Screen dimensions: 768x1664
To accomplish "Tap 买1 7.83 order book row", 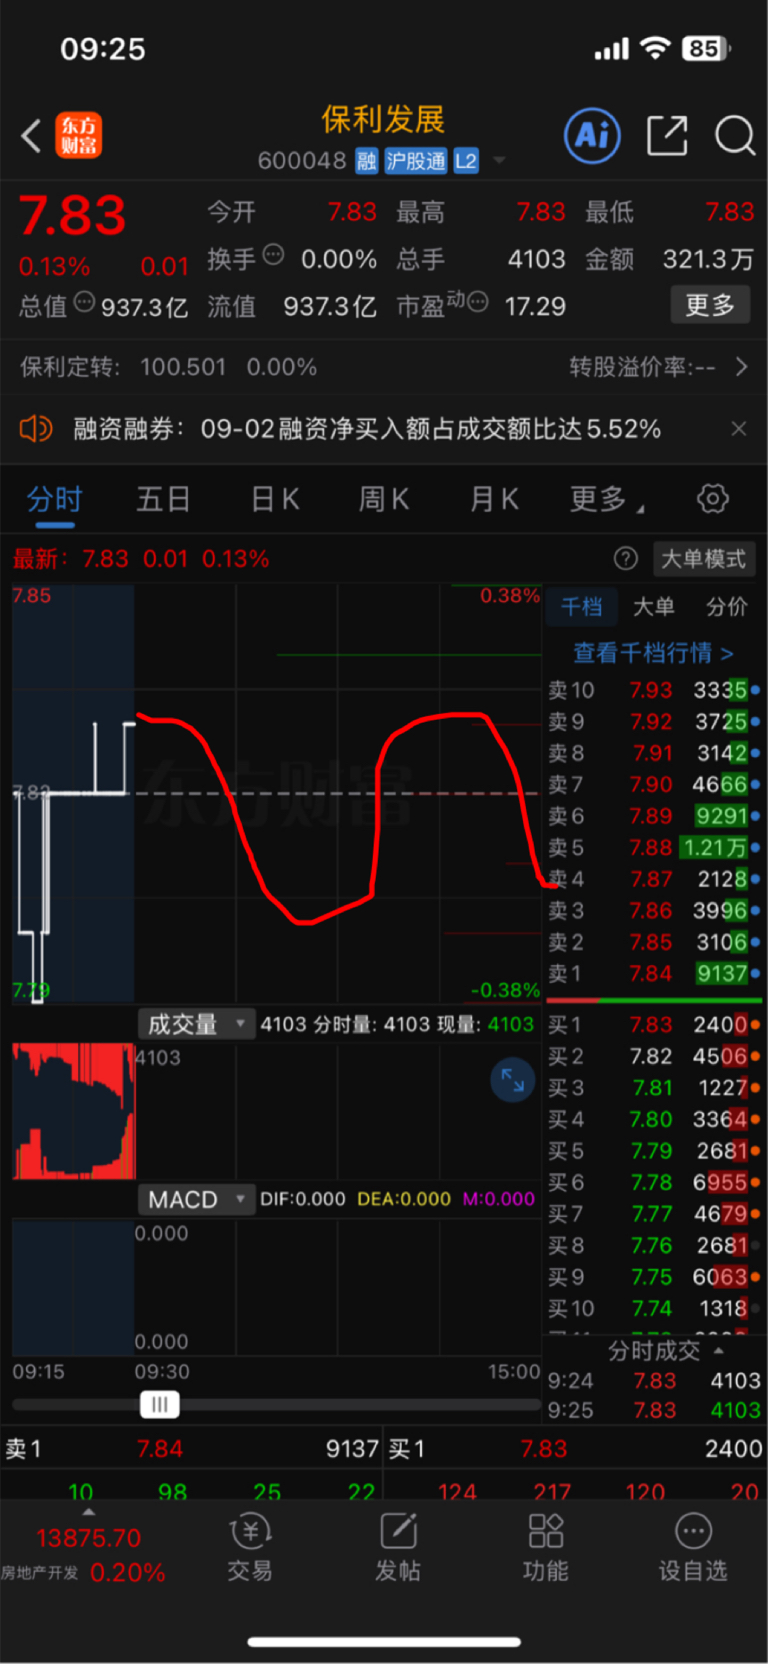I will (654, 1024).
